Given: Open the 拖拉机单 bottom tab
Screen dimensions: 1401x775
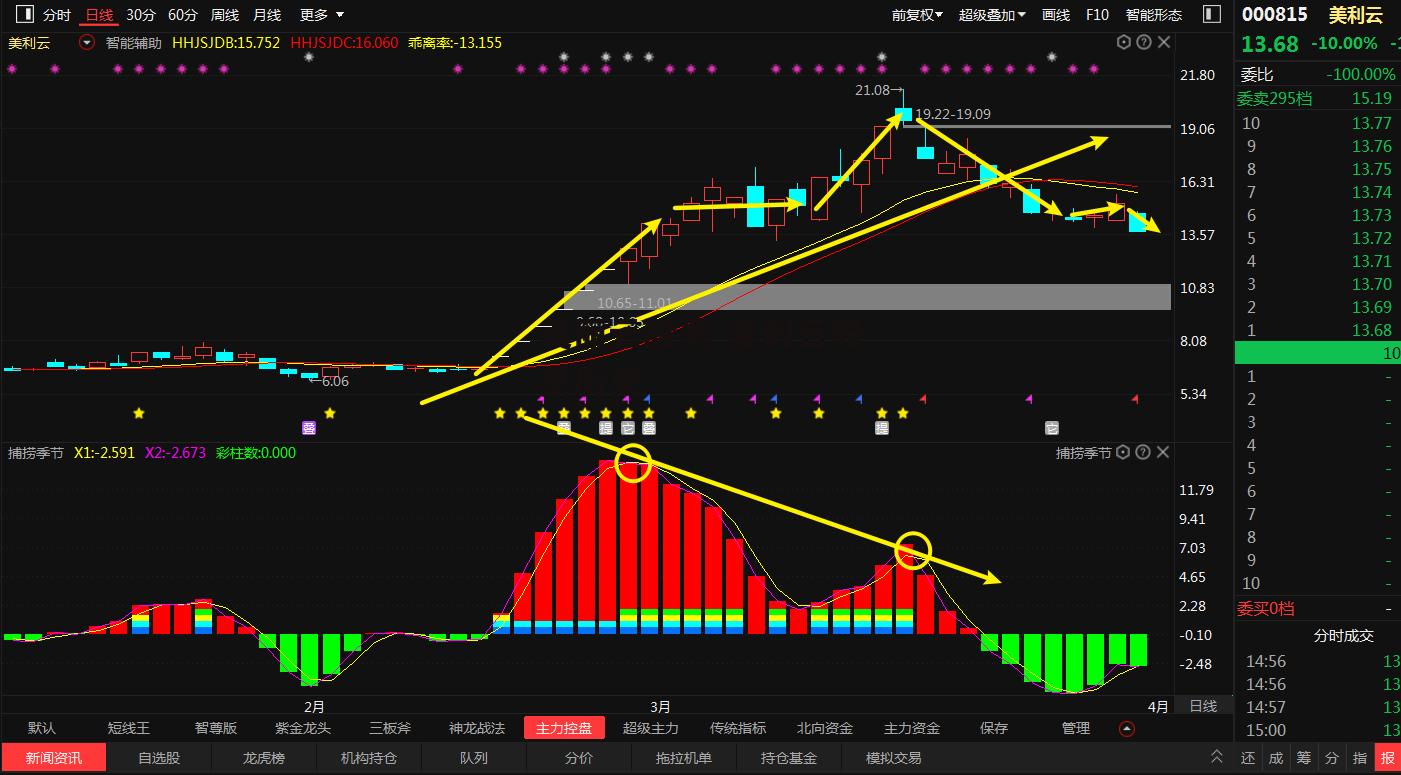Looking at the screenshot, I should tap(684, 758).
